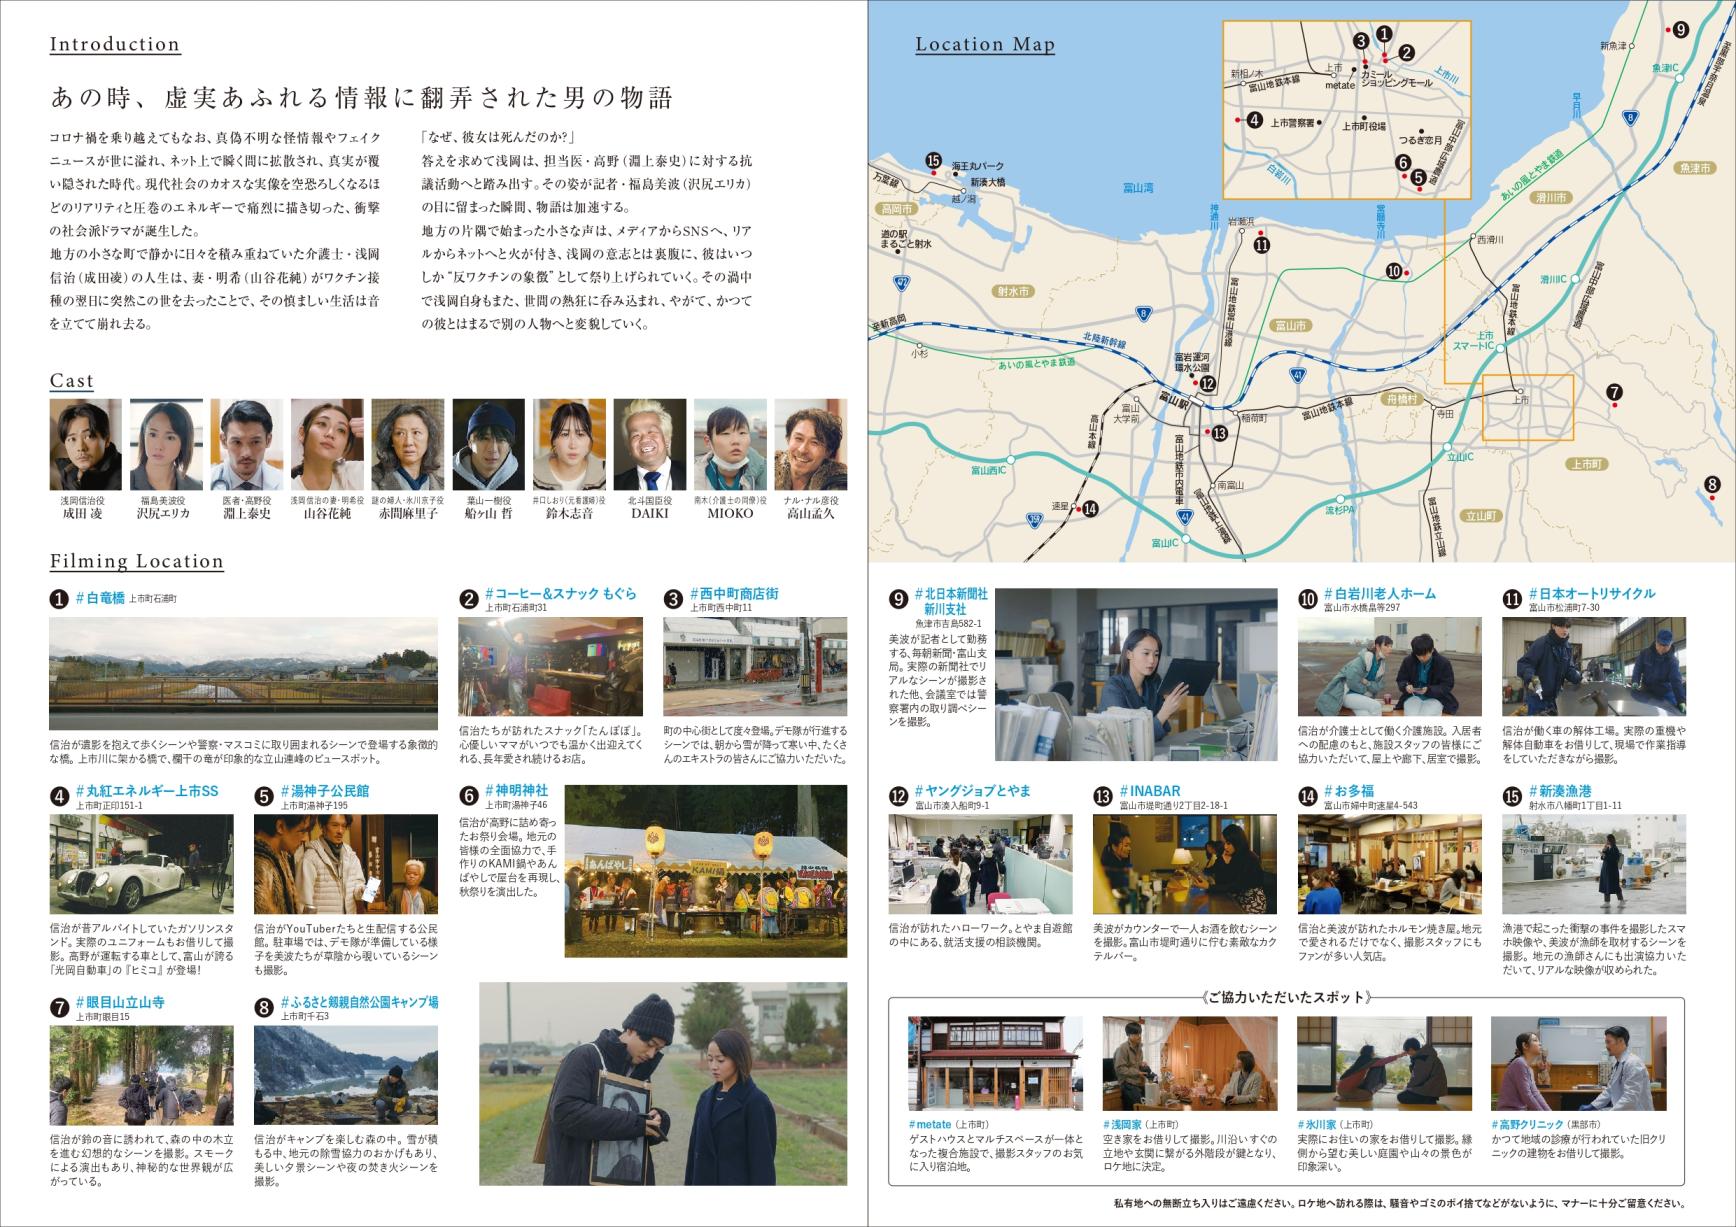Screen dimensions: 1736x1227
Task: Select map marker 11 near 岩瀬浜
Action: pos(1261,244)
